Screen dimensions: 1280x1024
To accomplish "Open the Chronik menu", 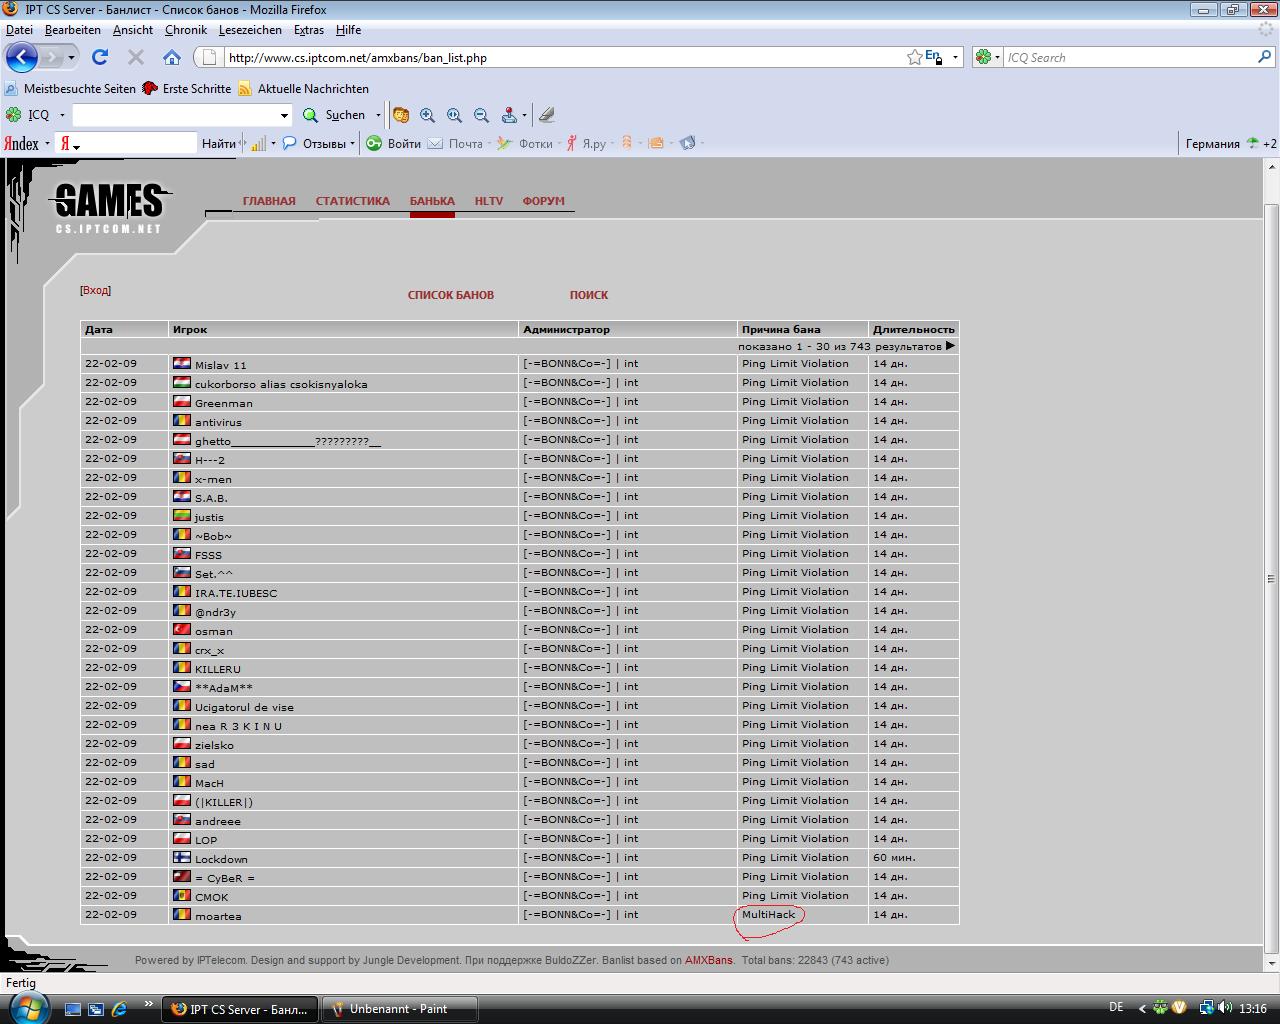I will (x=186, y=30).
